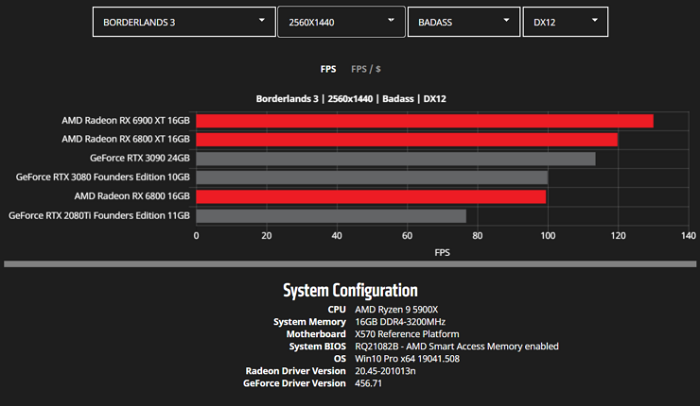Select the gray RTX 3090 bar
Screen dimensions: 700x406
pyautogui.click(x=395, y=159)
